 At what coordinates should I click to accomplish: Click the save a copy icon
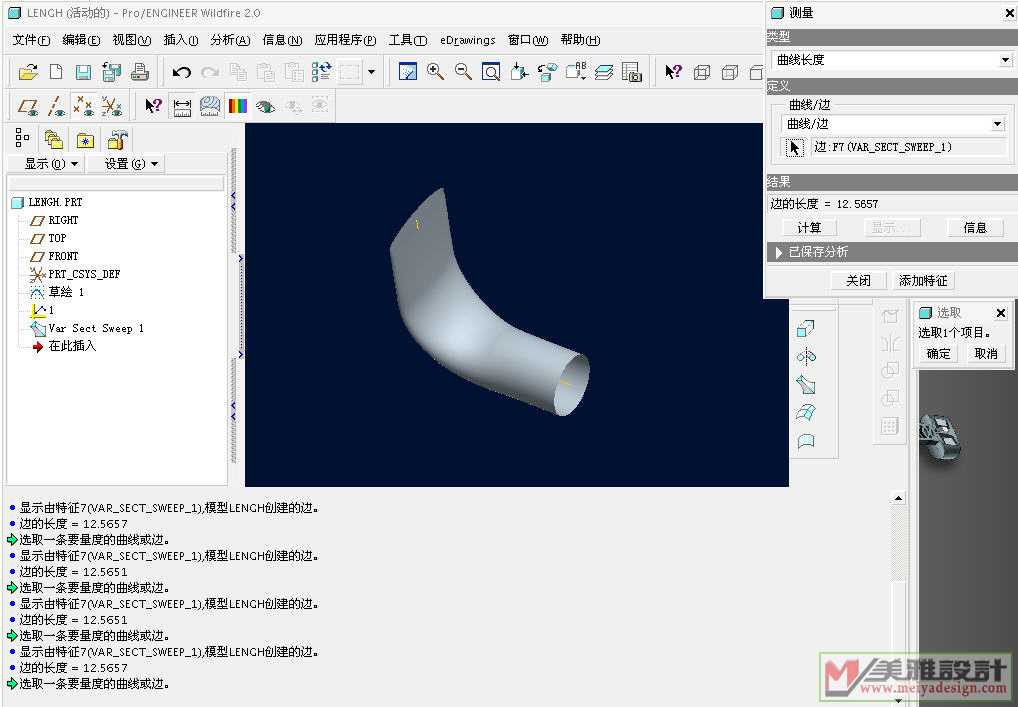pyautogui.click(x=111, y=71)
